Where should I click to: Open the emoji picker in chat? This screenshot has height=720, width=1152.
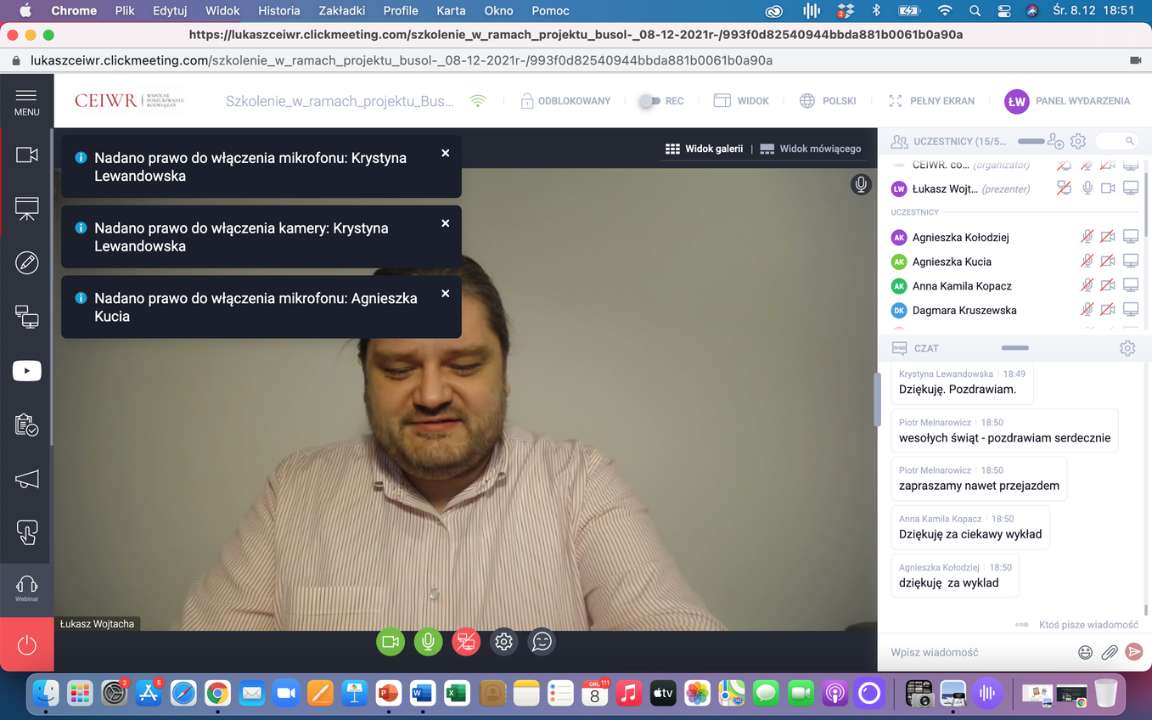pyautogui.click(x=1085, y=652)
